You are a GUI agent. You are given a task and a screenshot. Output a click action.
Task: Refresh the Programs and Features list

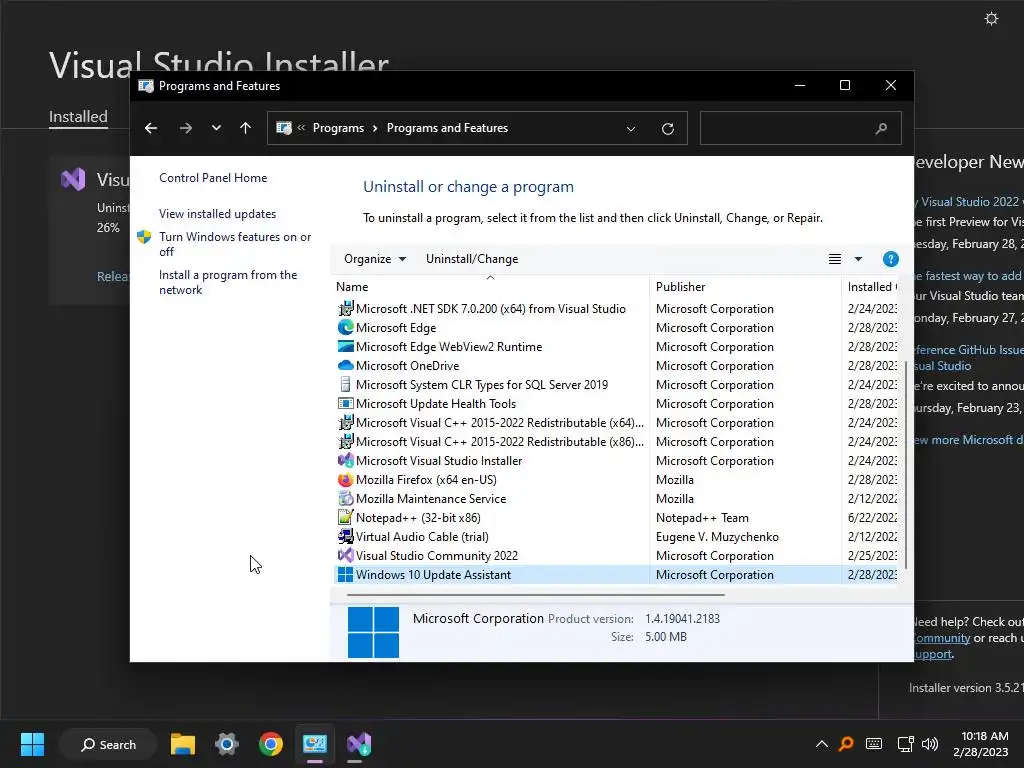pyautogui.click(x=667, y=129)
